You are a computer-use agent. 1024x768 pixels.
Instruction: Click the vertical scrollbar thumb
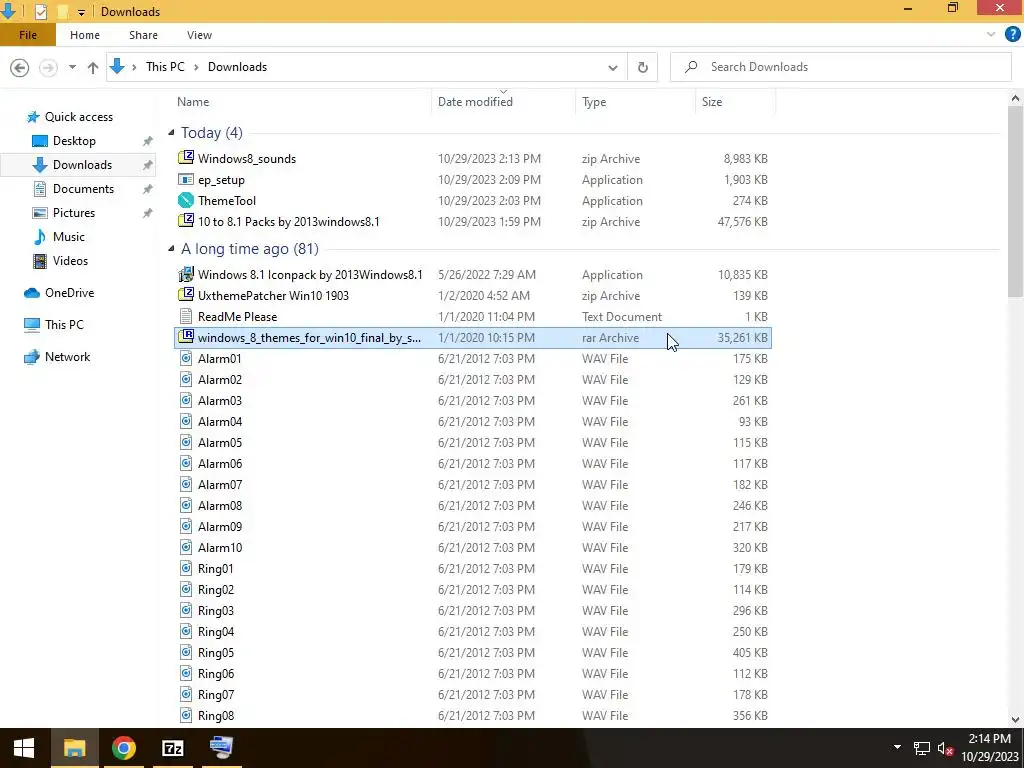pyautogui.click(x=1015, y=201)
